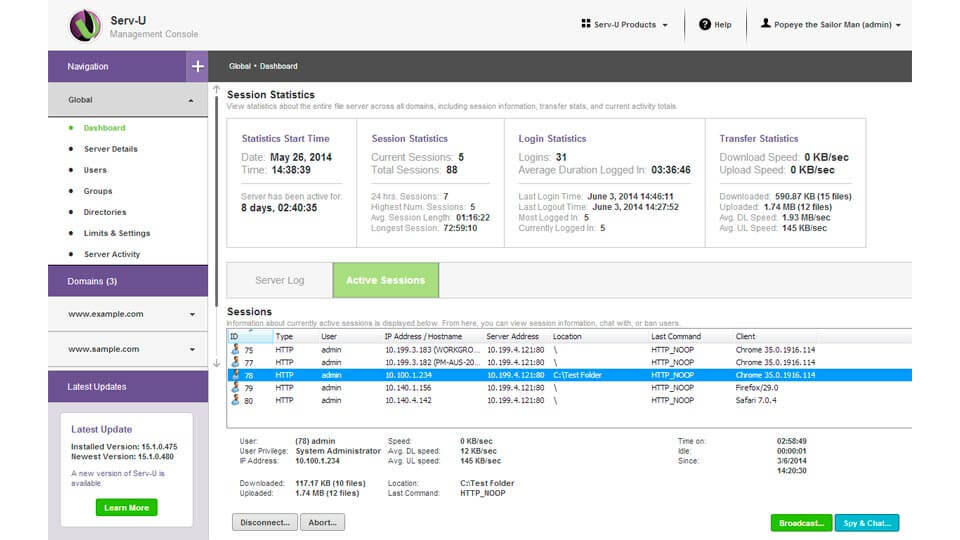Click the Spy & Chat... button
The width and height of the screenshot is (960, 540).
pyautogui.click(x=867, y=523)
